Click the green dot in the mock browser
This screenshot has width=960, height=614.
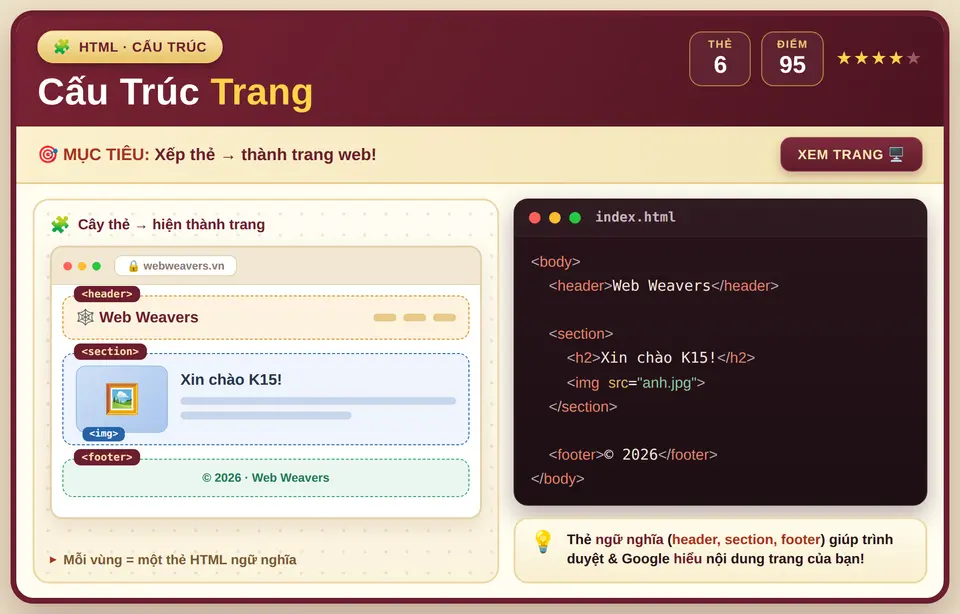96,266
